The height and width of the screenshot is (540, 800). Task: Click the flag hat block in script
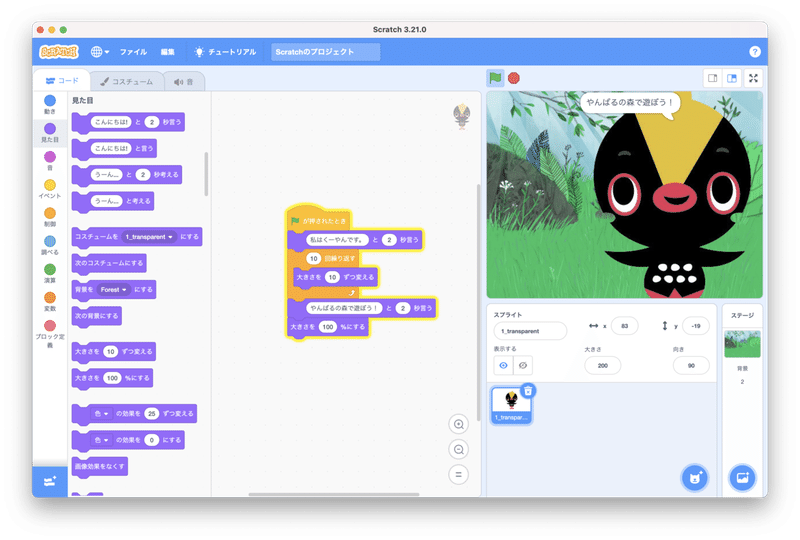(x=318, y=218)
